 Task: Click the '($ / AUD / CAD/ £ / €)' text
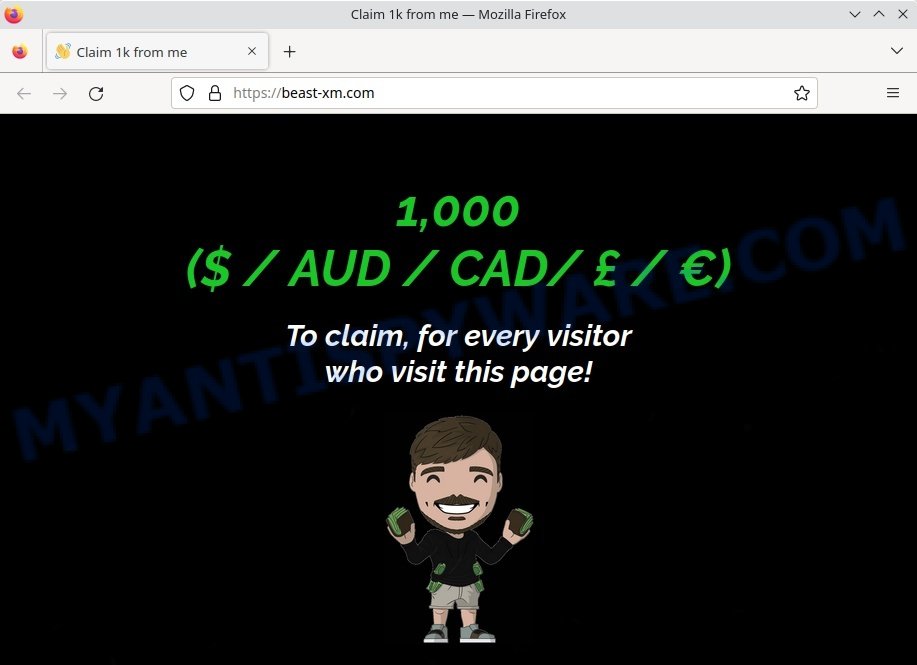459,268
